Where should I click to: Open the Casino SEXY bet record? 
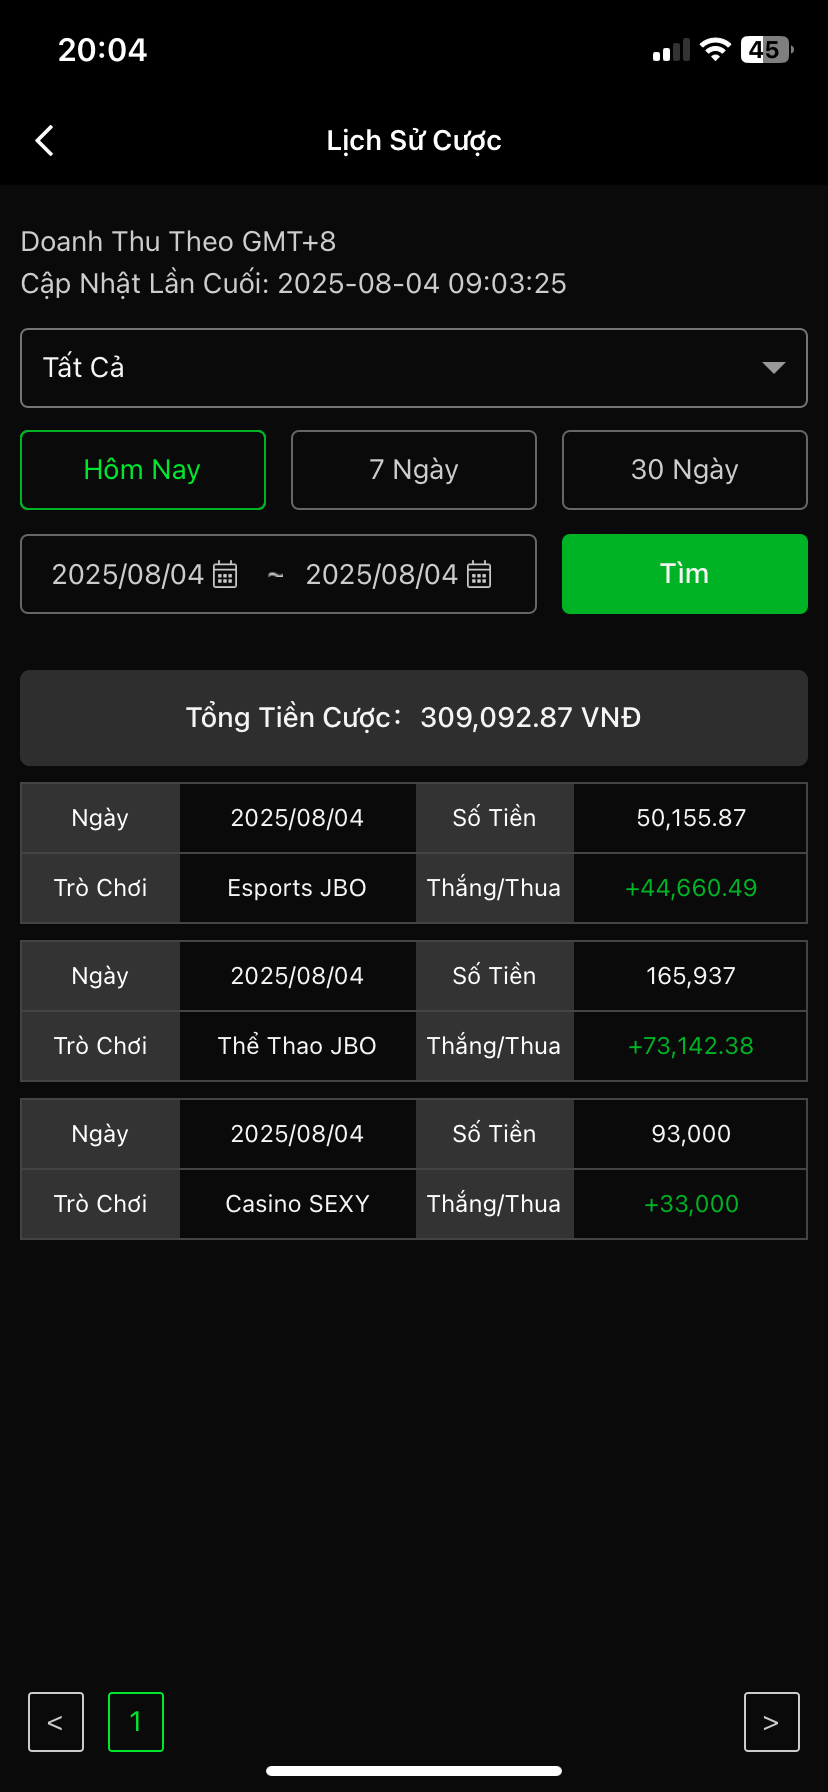(297, 1204)
